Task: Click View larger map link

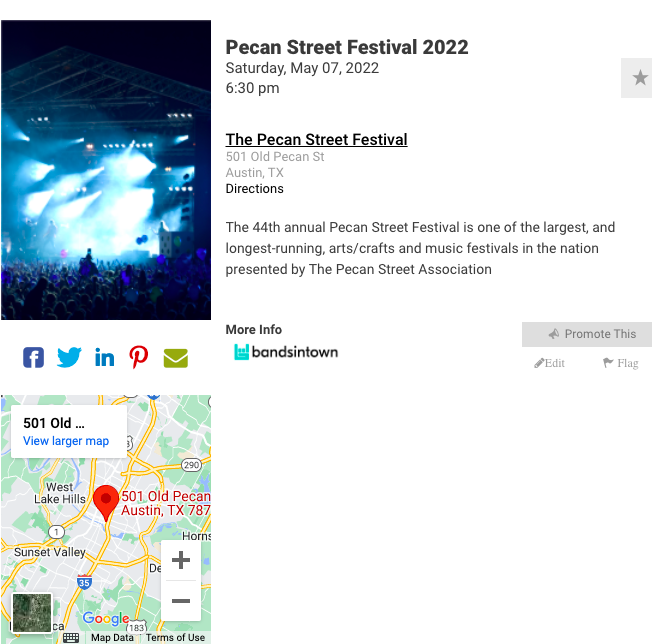Action: [66, 441]
